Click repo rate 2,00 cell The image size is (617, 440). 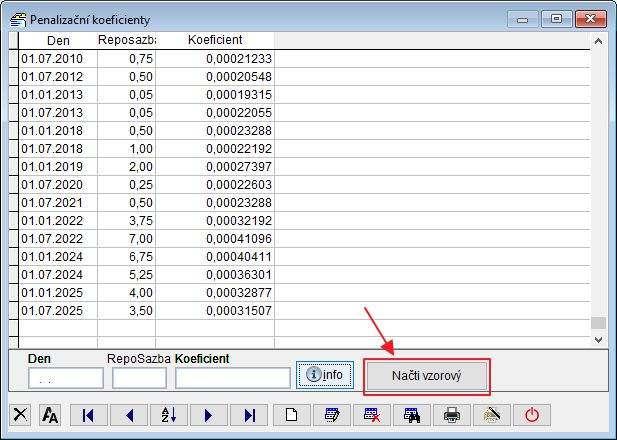click(x=127, y=167)
